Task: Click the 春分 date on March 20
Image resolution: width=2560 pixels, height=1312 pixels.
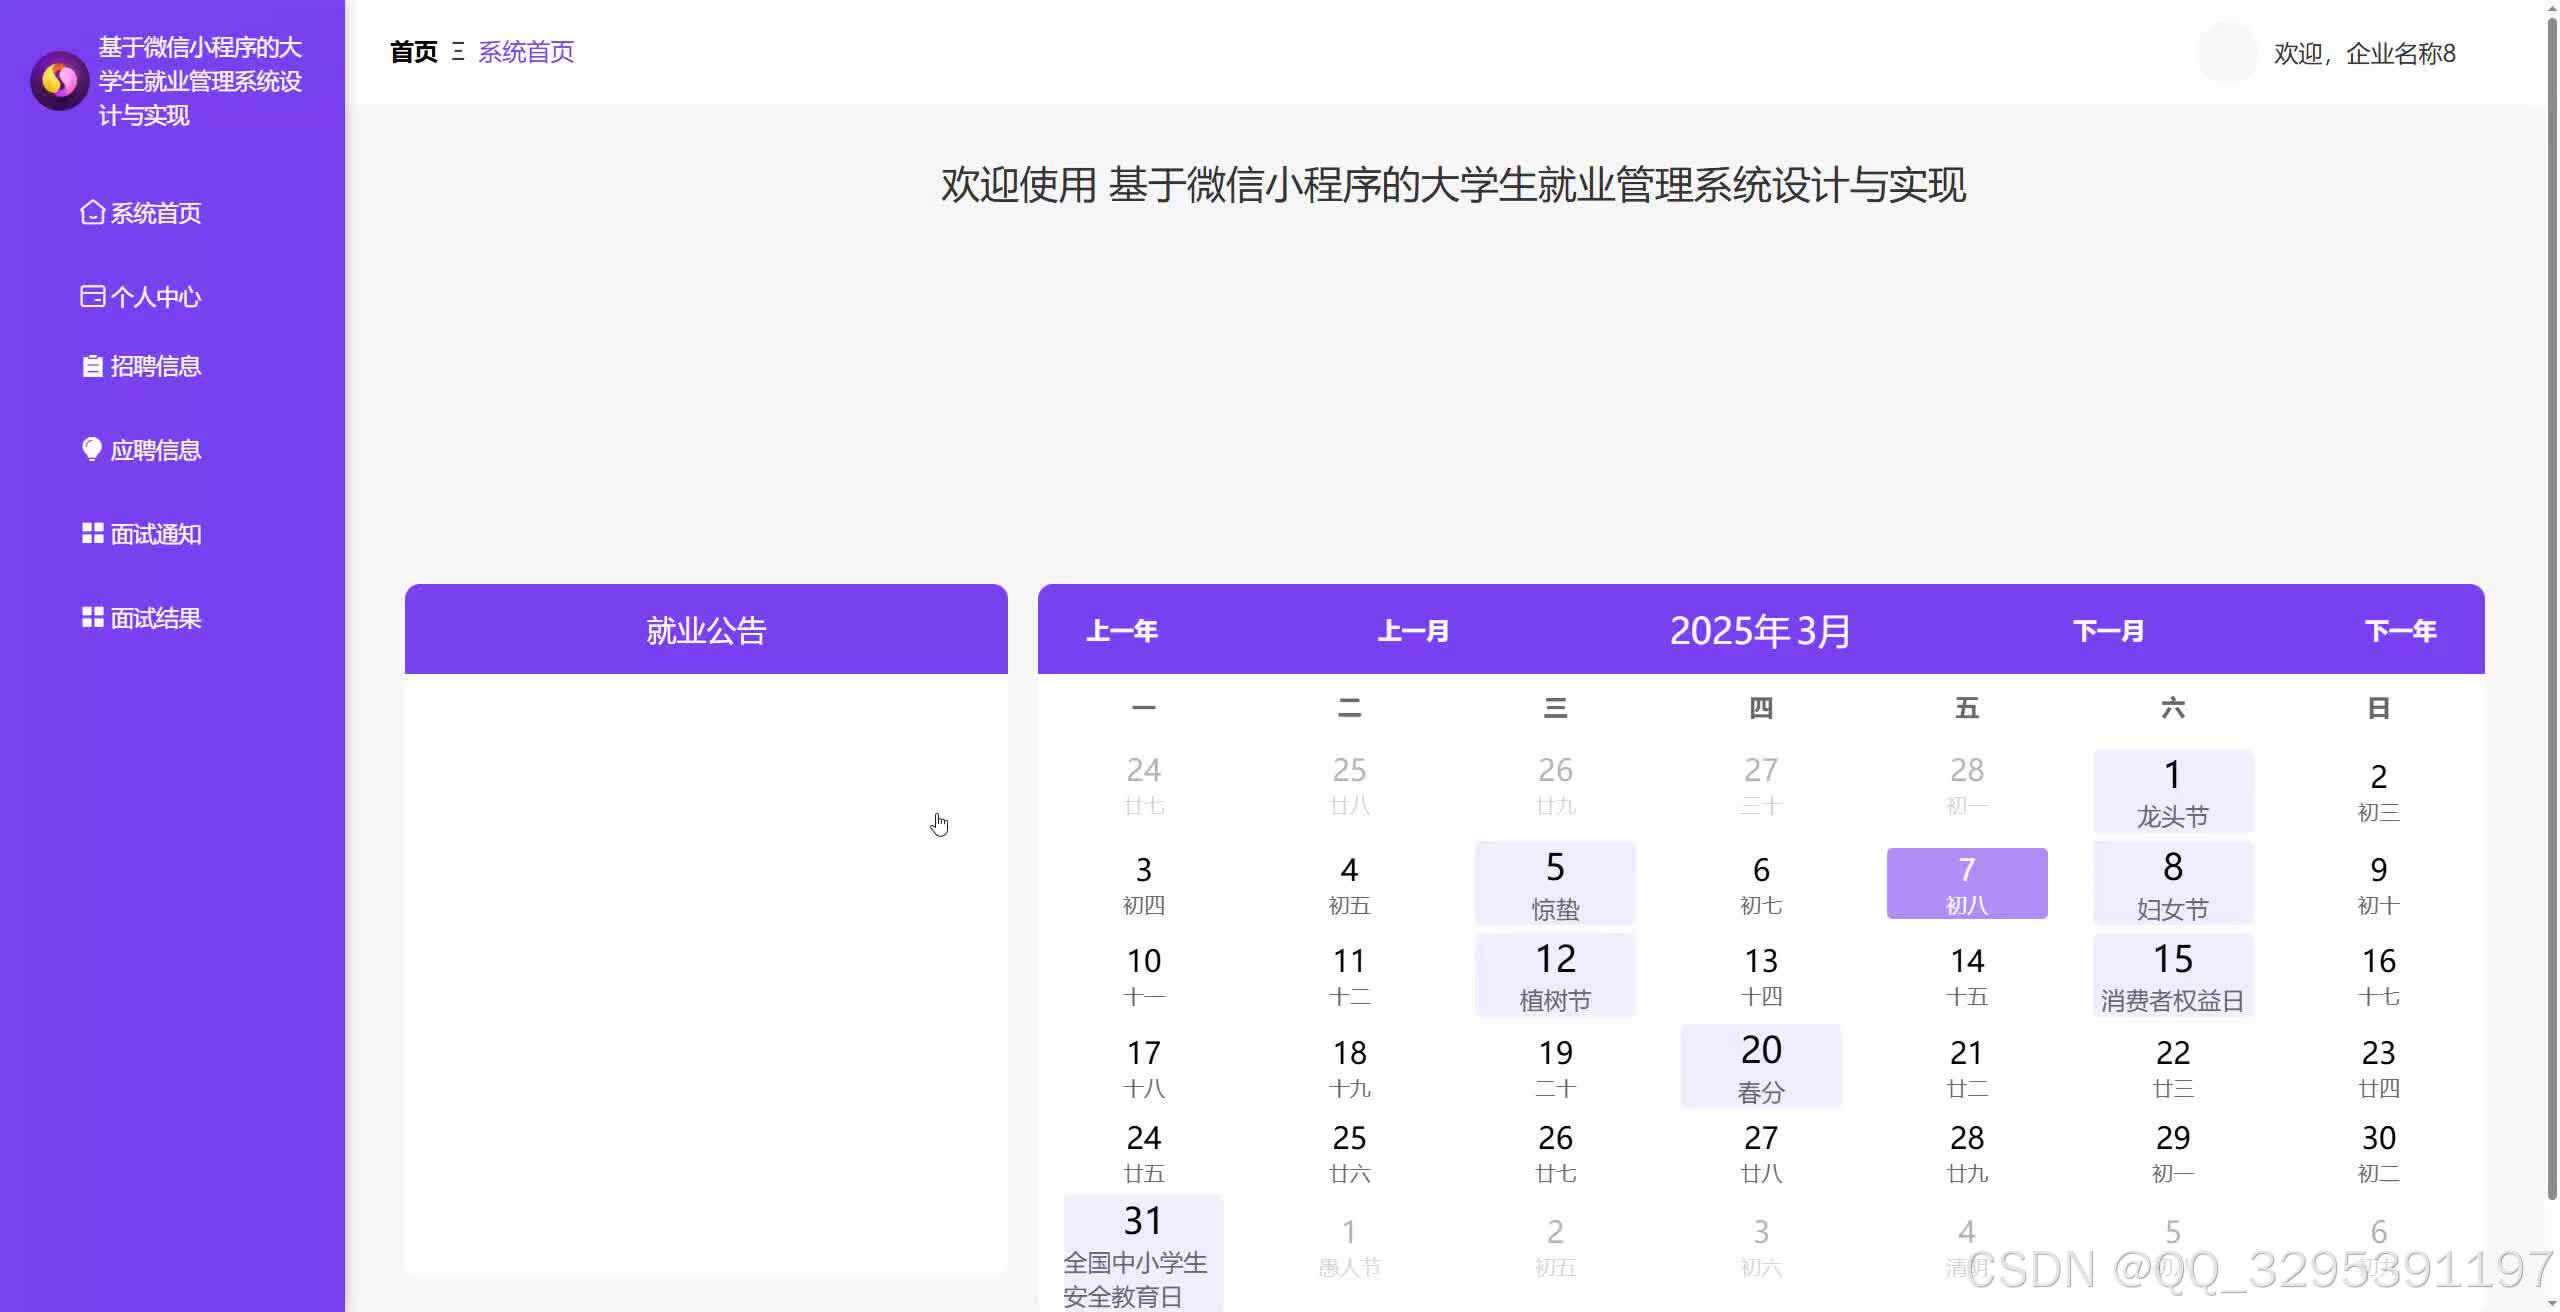Action: (1761, 1065)
